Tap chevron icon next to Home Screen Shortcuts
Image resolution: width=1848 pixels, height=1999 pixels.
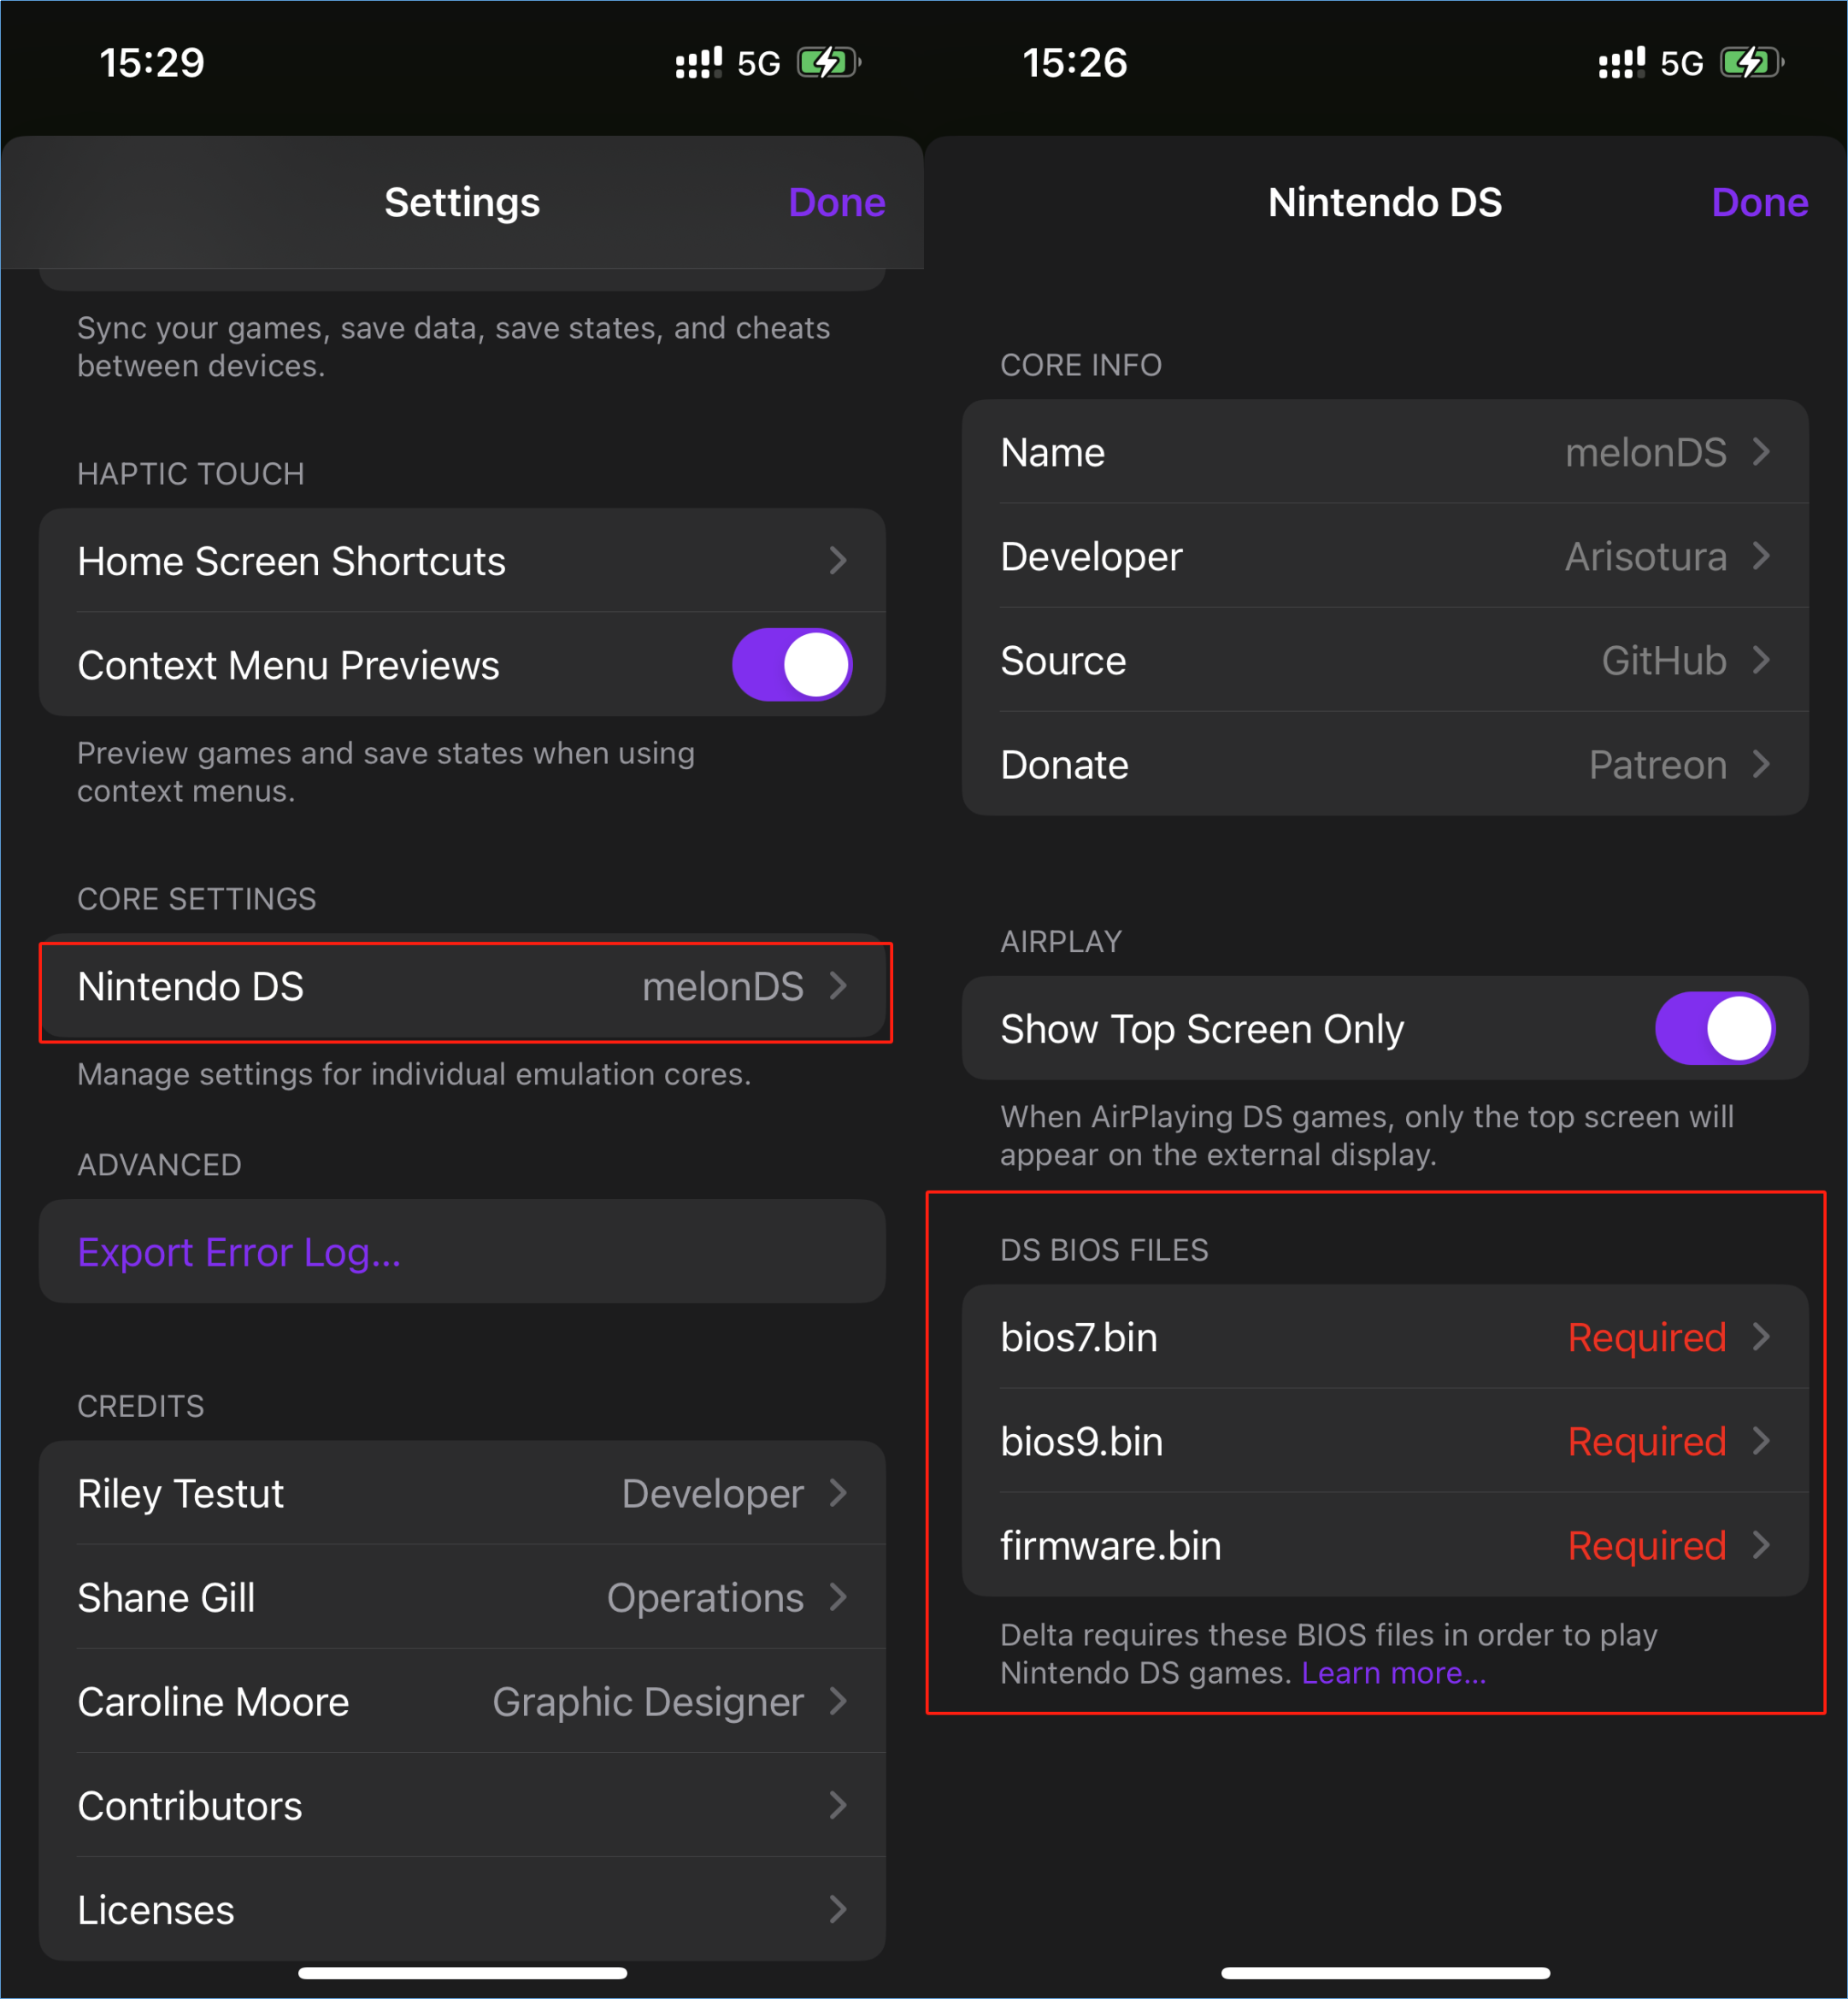[838, 561]
